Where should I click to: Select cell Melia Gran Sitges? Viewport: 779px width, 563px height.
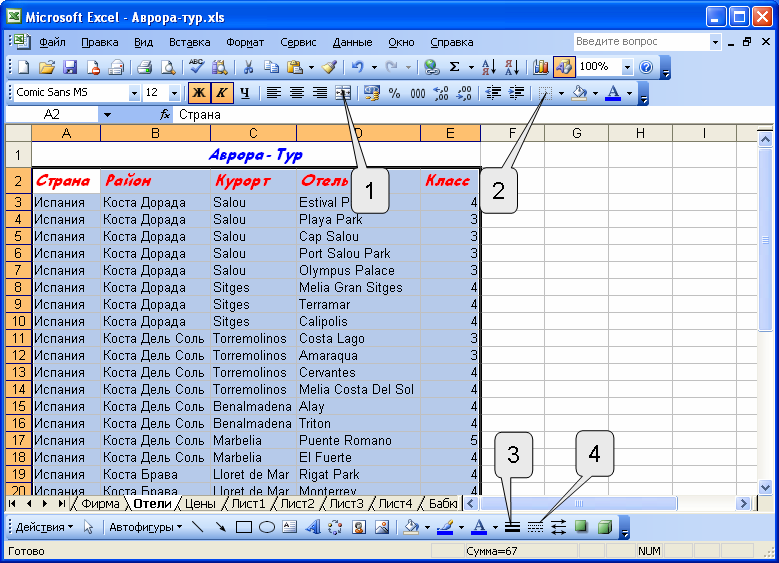tap(358, 288)
